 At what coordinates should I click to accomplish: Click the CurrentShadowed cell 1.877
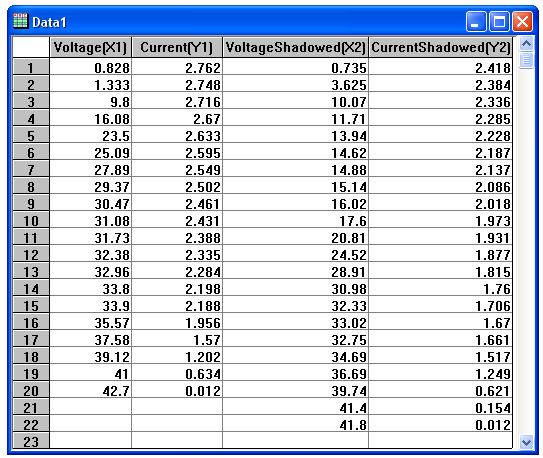point(441,254)
